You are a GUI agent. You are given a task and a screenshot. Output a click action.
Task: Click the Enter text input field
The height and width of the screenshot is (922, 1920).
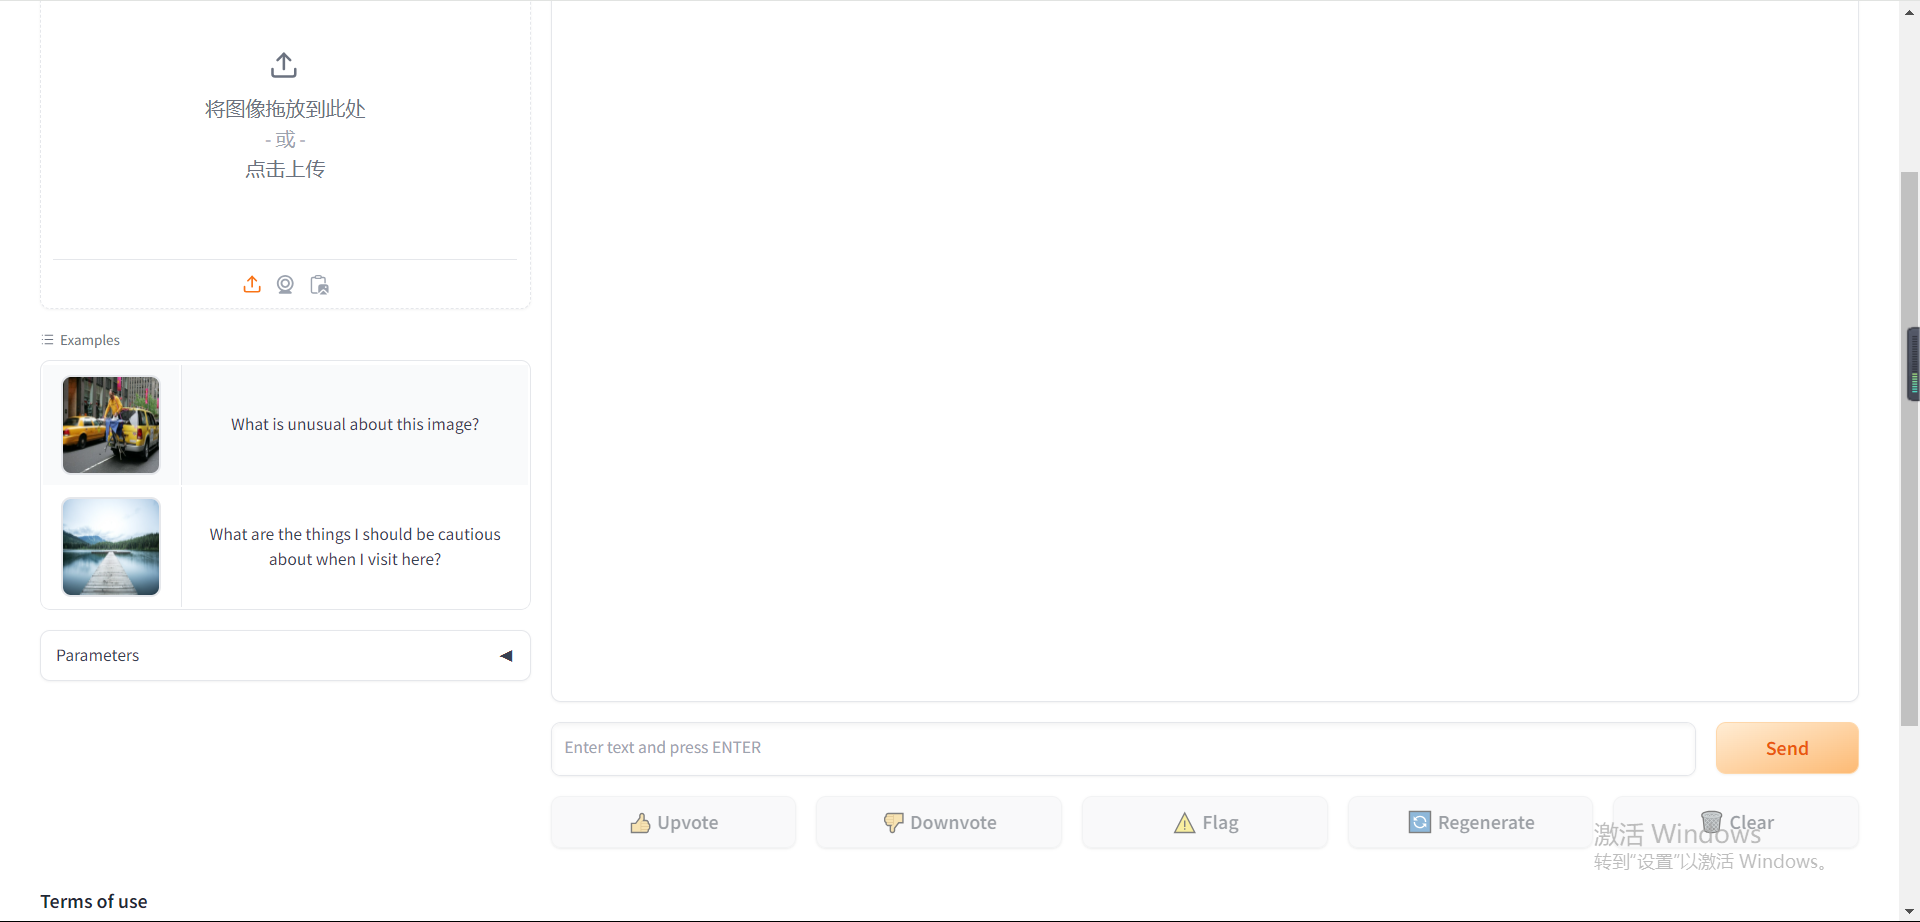1122,747
